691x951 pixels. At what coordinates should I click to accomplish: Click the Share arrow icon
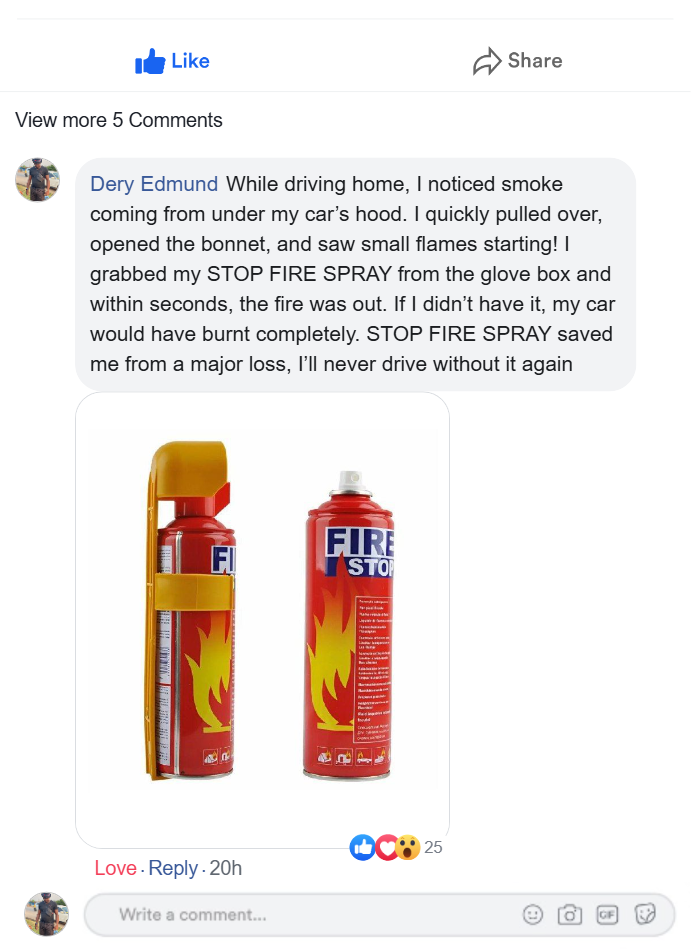coord(487,61)
